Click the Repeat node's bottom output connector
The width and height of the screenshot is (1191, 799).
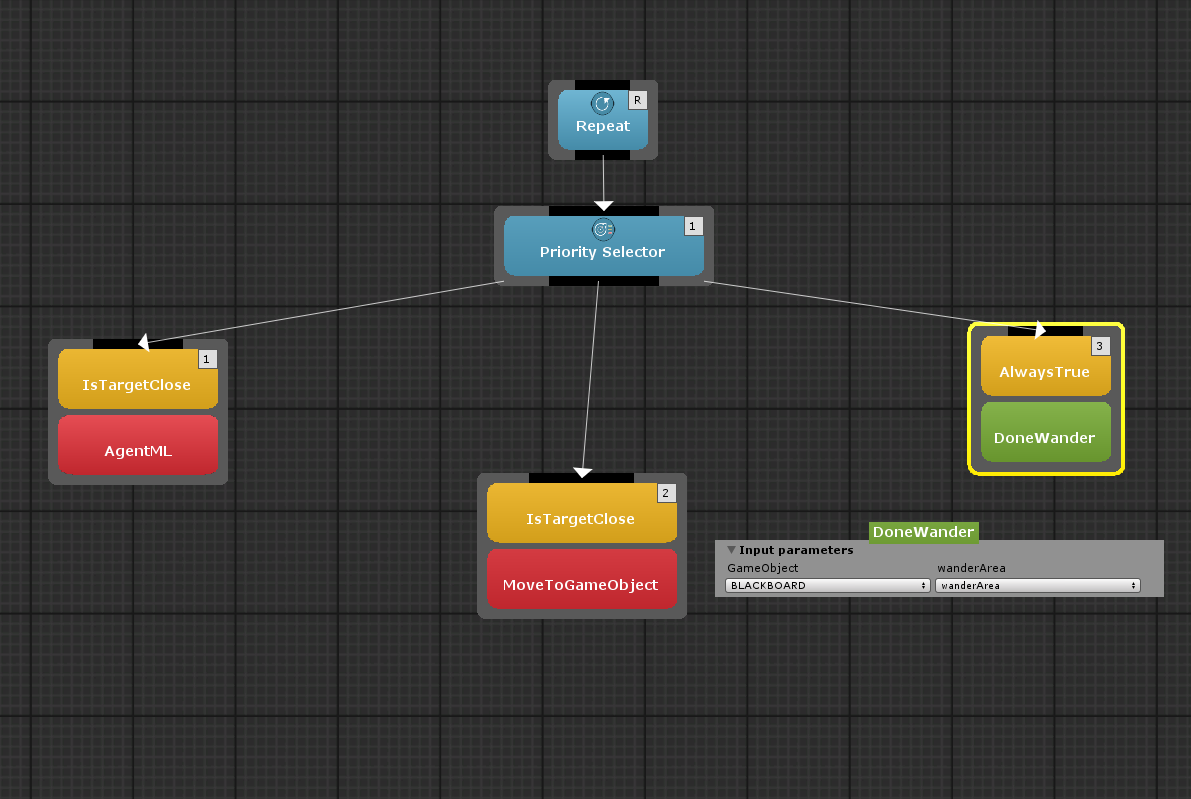pos(603,155)
